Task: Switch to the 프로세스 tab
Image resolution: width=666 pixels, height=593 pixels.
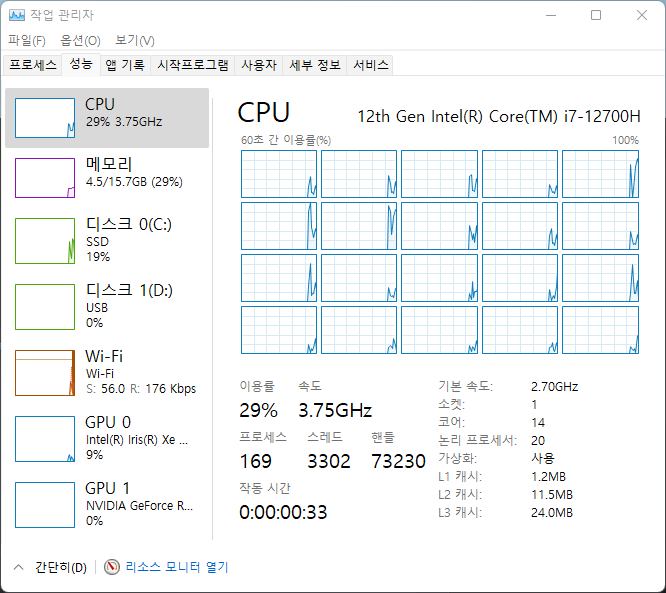Action: pyautogui.click(x=33, y=65)
